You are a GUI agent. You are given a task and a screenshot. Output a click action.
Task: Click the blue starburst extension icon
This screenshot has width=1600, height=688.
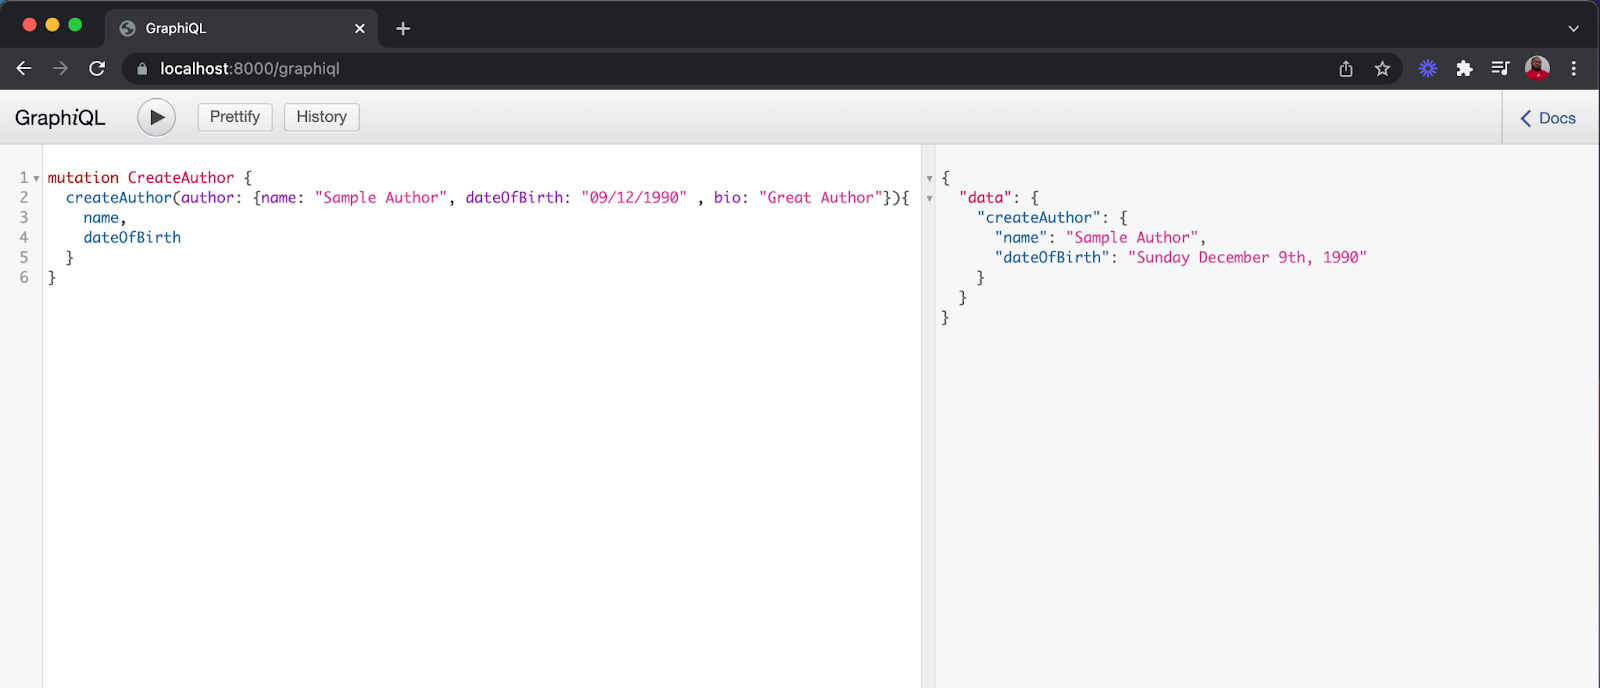(1428, 68)
